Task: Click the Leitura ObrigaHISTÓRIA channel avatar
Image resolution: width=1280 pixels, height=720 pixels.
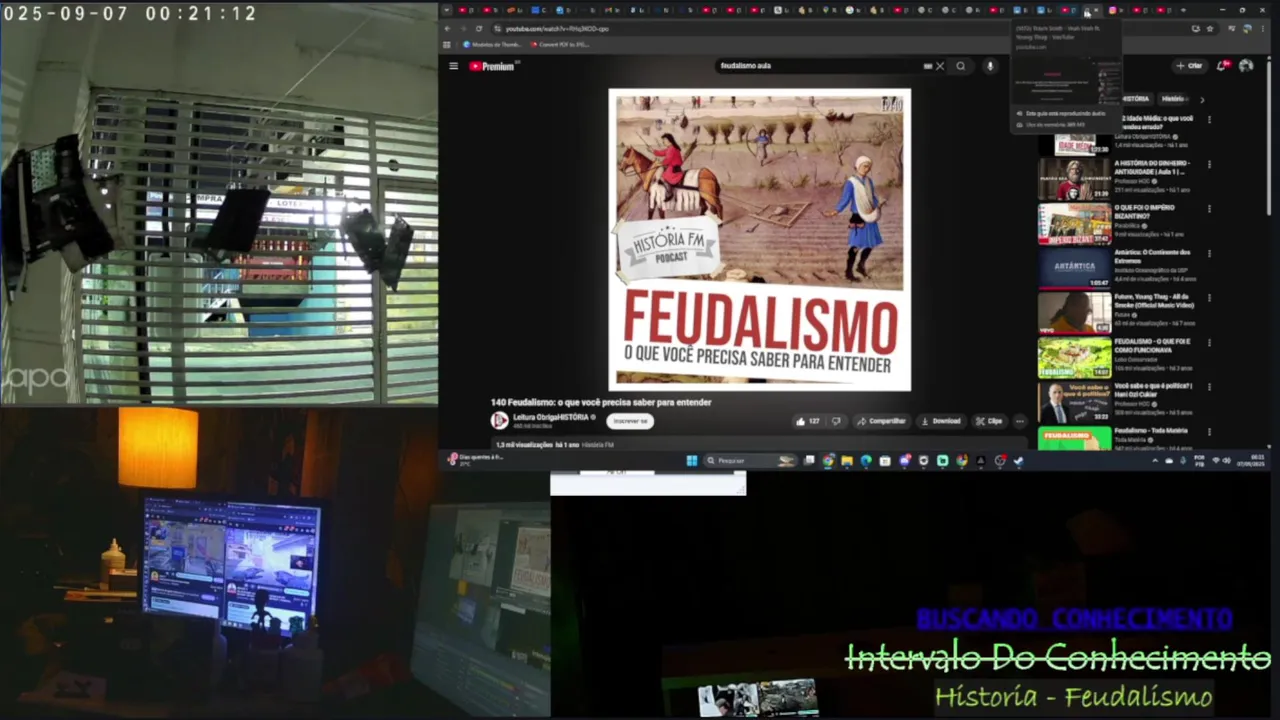Action: (499, 421)
